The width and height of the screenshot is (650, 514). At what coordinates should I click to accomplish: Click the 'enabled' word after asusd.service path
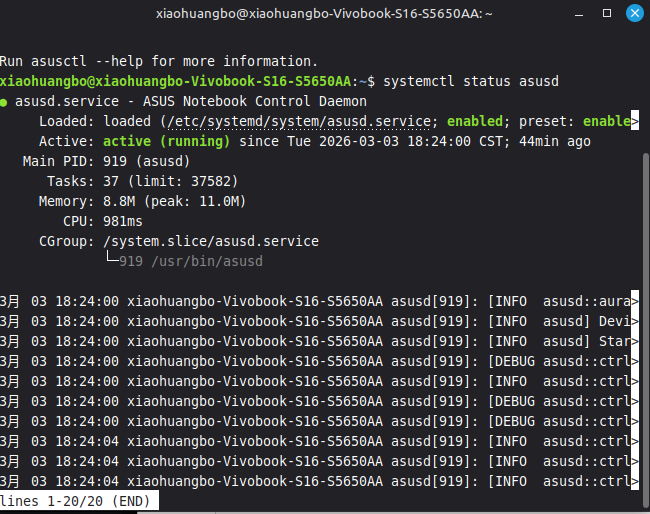tap(475, 121)
